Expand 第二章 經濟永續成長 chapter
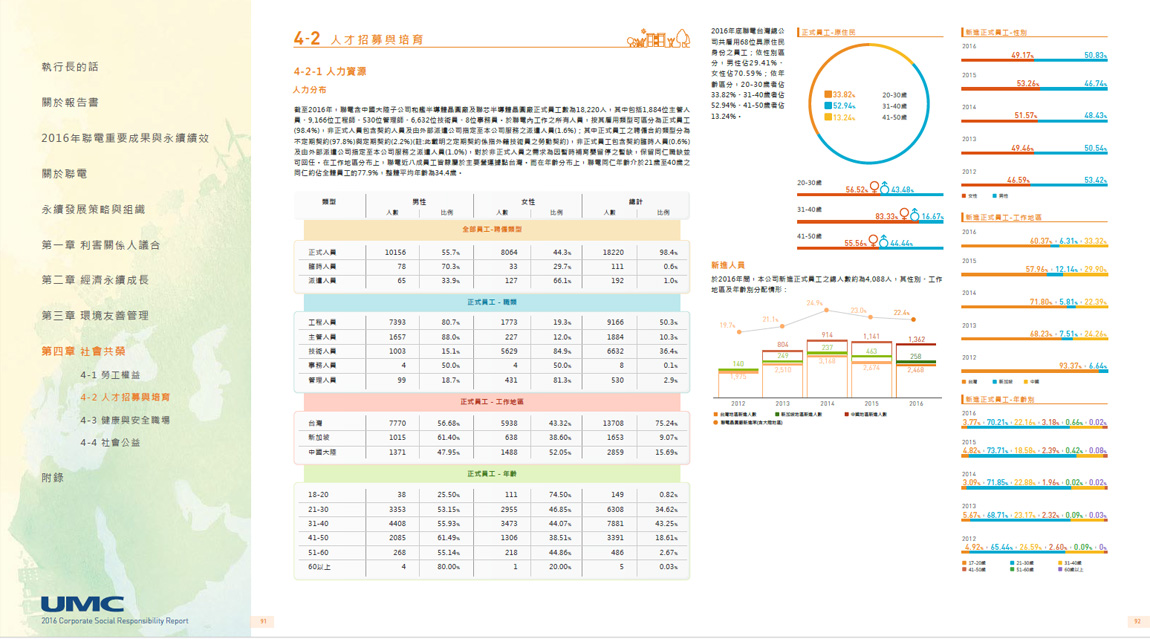Image resolution: width=1150 pixels, height=639 pixels. tap(95, 280)
